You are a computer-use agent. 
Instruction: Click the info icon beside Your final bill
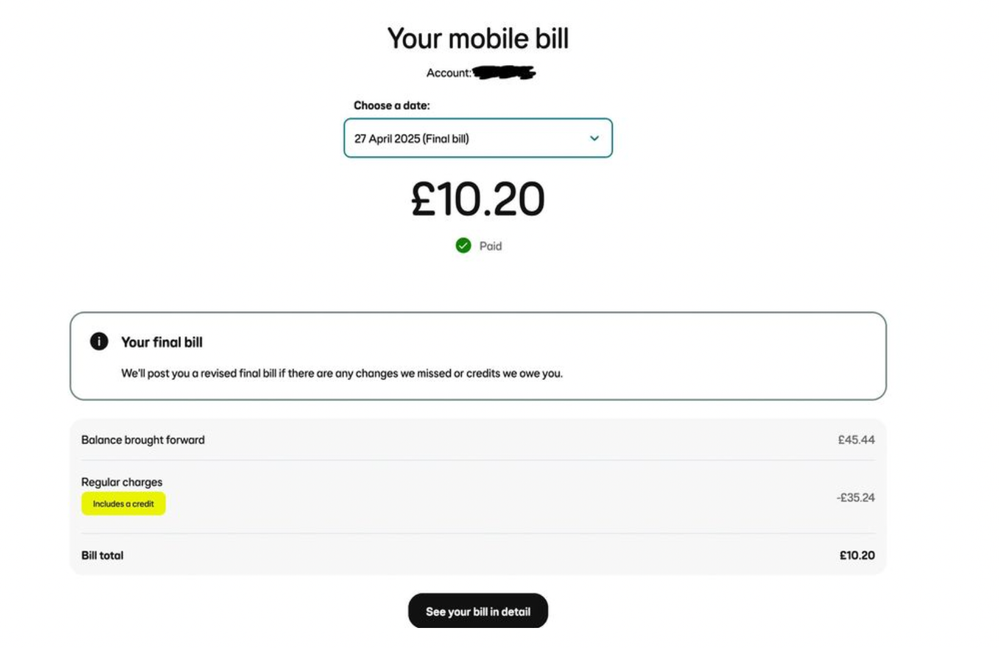99,341
